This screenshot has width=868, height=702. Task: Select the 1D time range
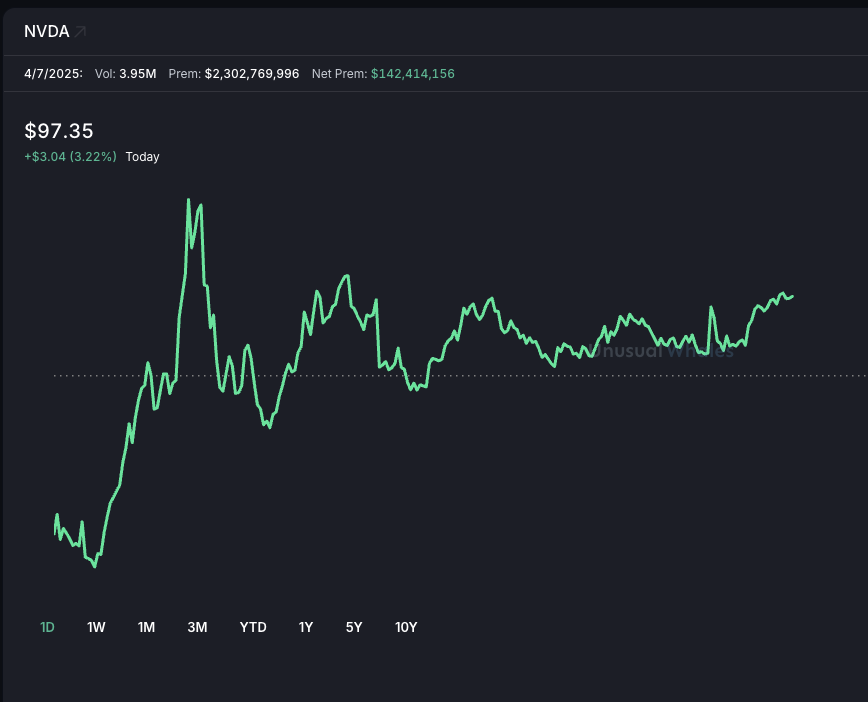tap(47, 627)
